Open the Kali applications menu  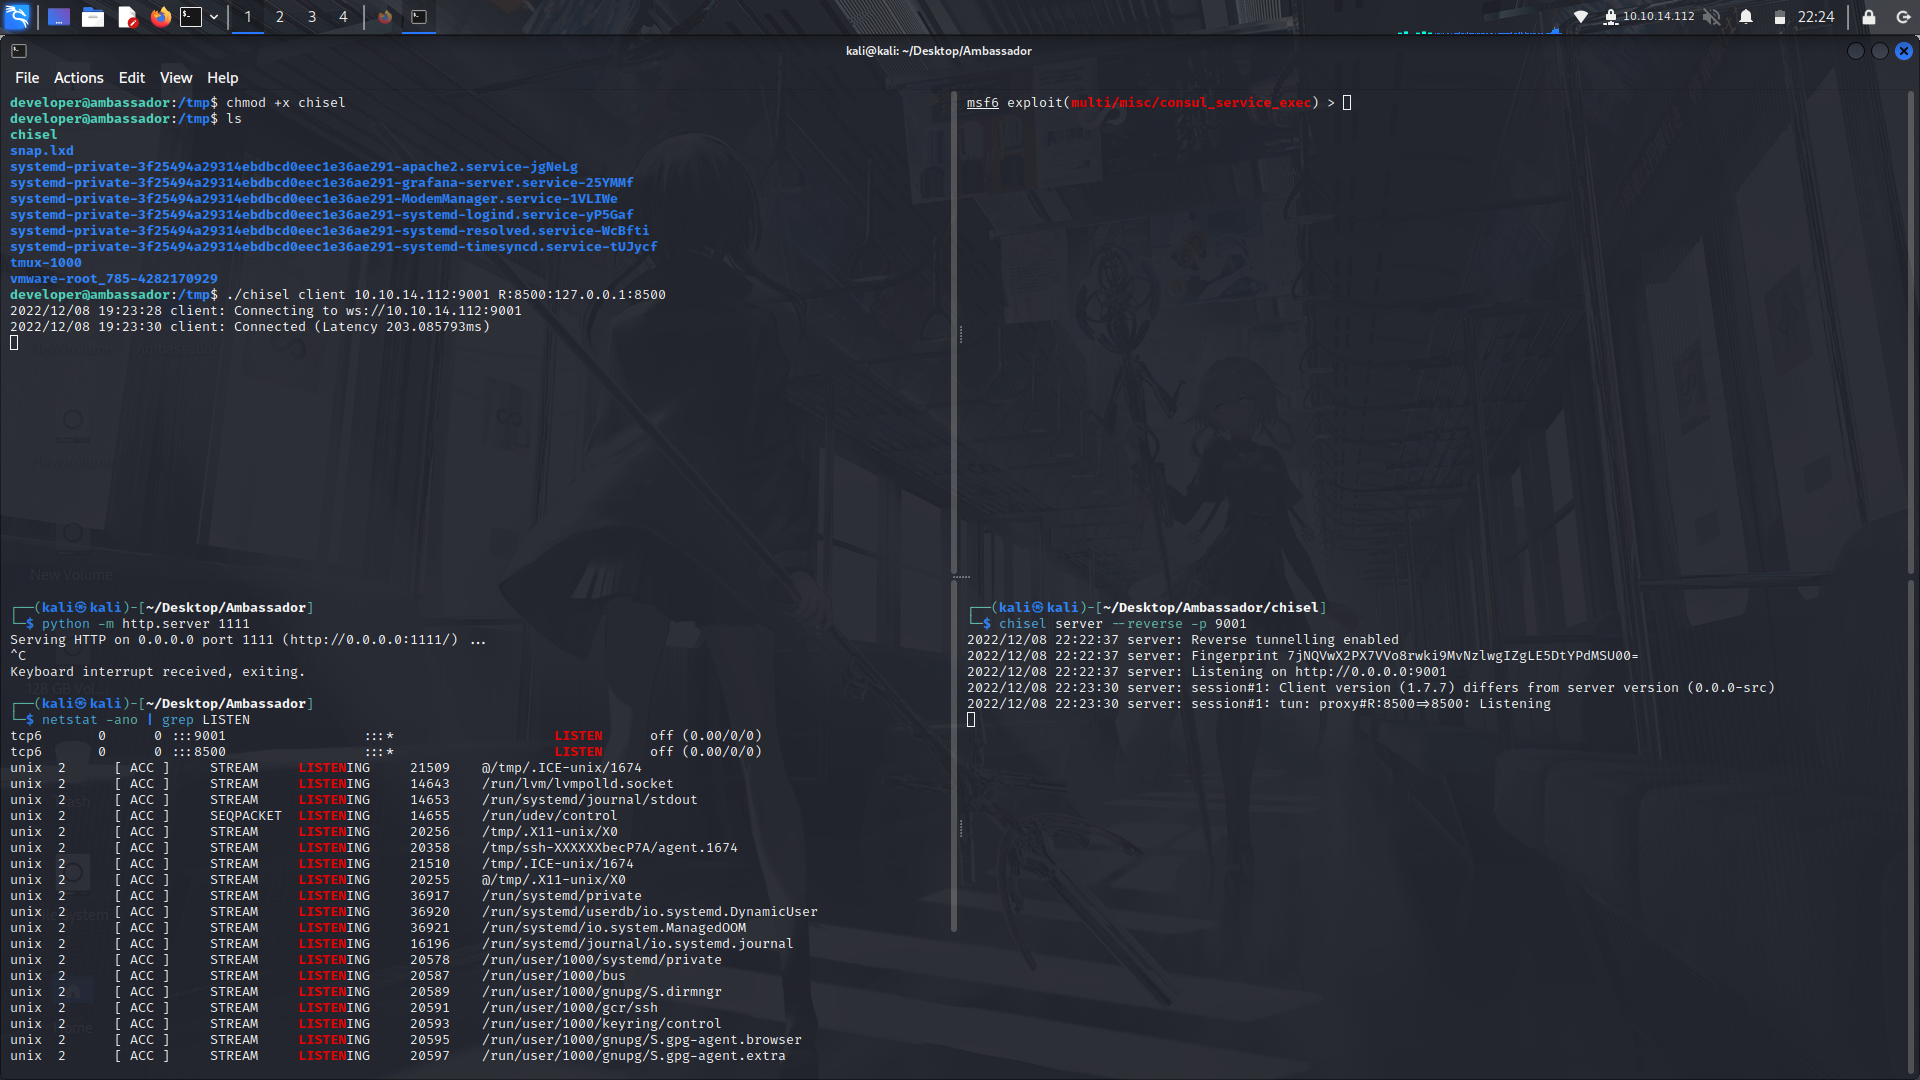pos(18,16)
